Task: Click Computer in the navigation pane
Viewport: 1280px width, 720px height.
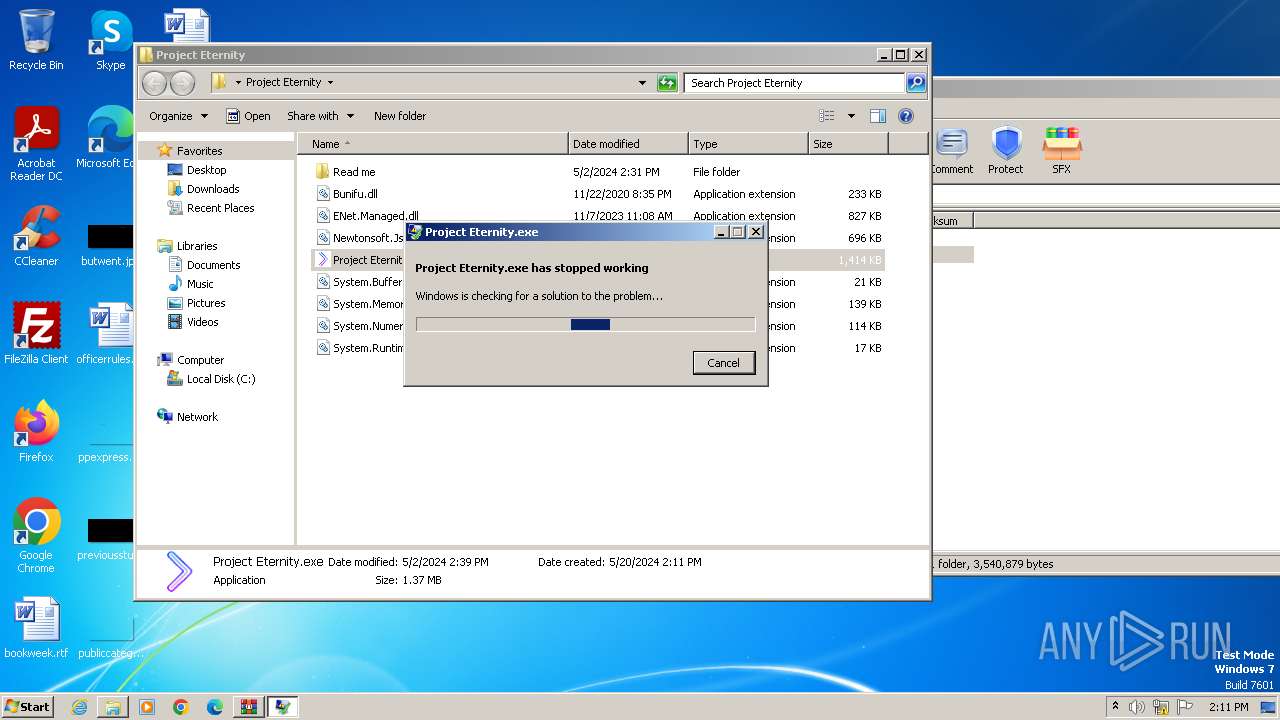Action: (200, 360)
